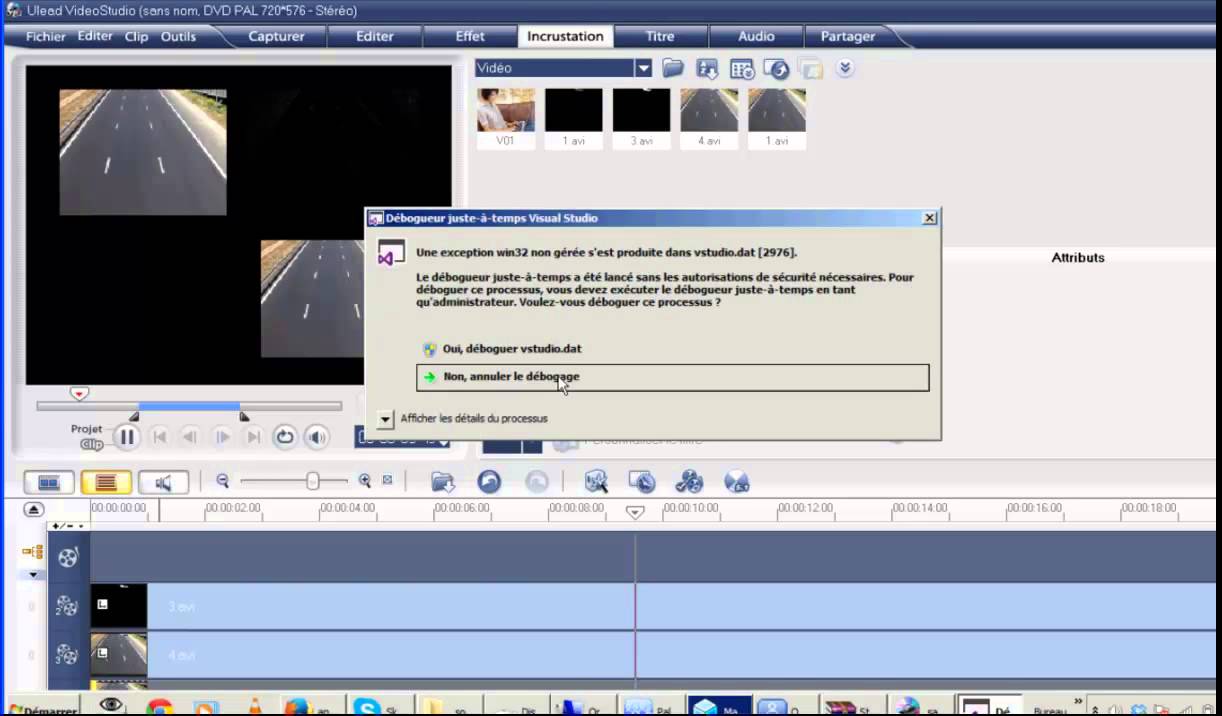Screen dimensions: 1222x716
Task: Click magnifier-over-film icon in timeline toolbar
Action: click(x=596, y=482)
